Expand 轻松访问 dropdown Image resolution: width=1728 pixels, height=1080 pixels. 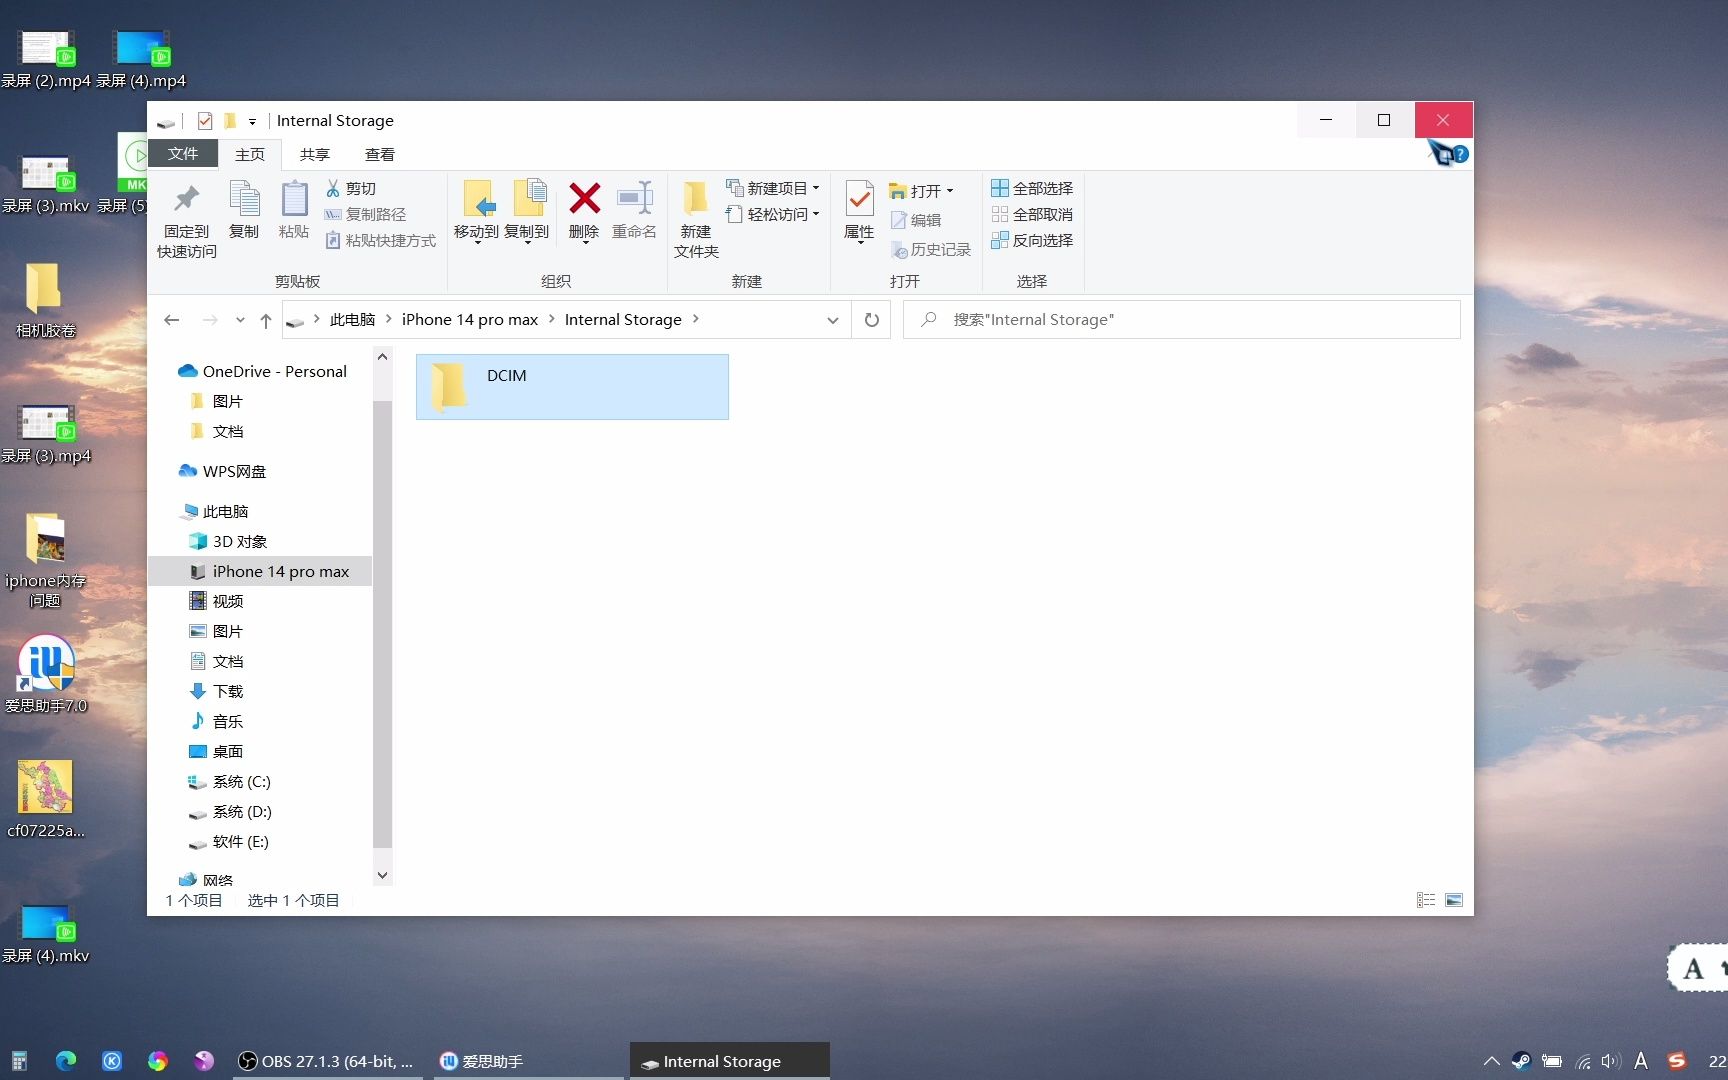point(773,214)
